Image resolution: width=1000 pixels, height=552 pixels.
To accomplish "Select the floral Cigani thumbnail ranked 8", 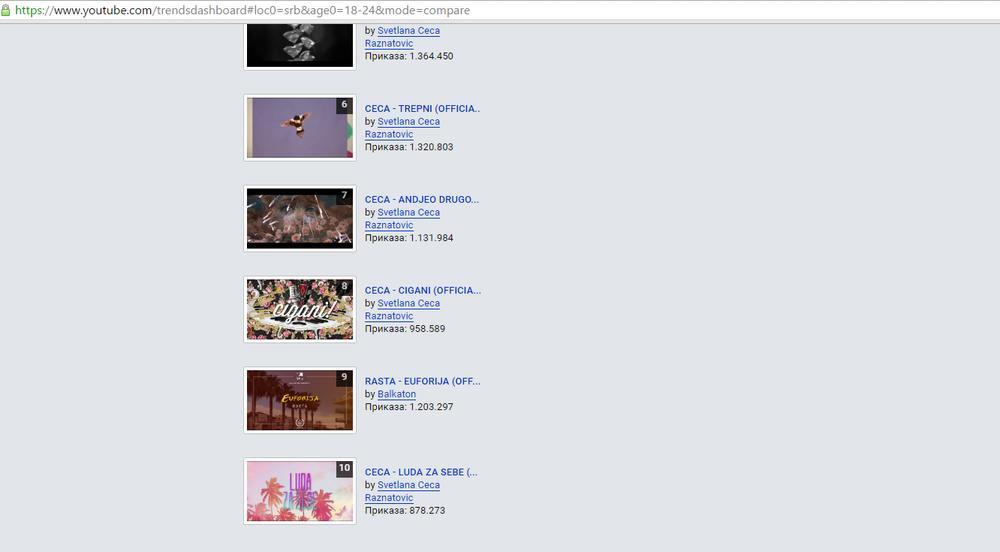I will click(299, 309).
